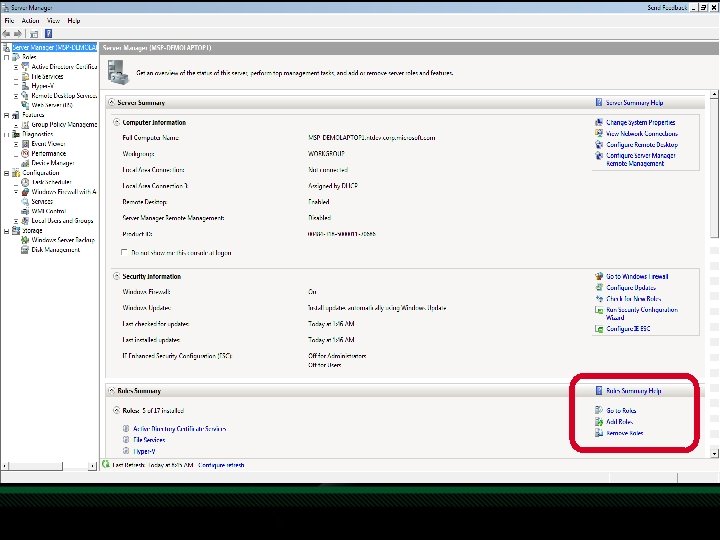Open the File menu
720x540 pixels.
[x=9, y=21]
